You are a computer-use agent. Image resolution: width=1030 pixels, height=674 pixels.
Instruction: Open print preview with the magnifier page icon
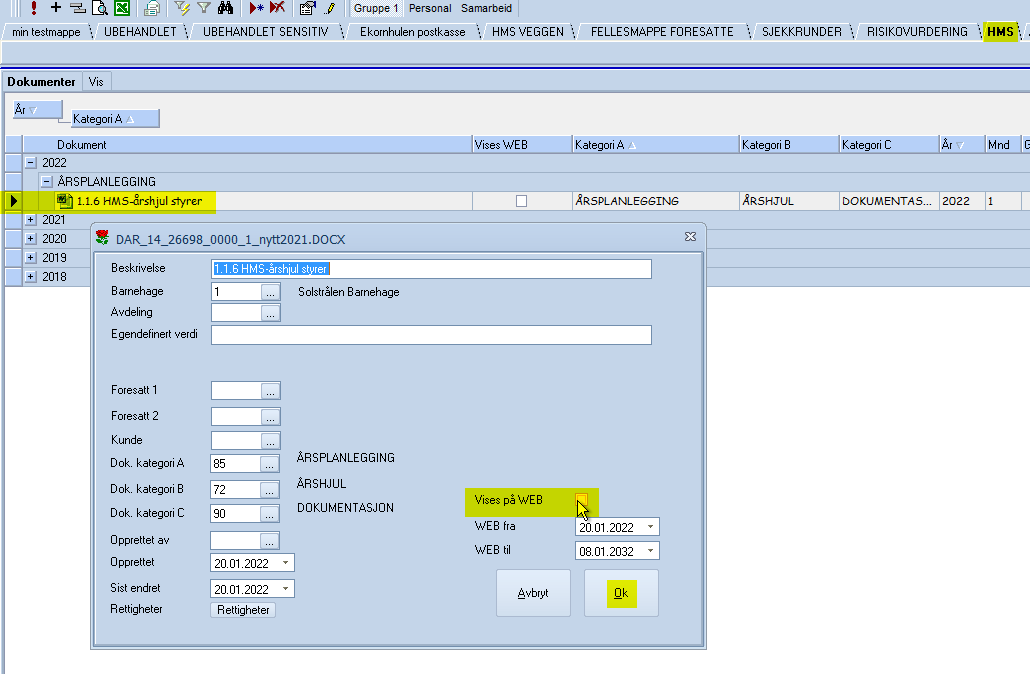point(100,8)
